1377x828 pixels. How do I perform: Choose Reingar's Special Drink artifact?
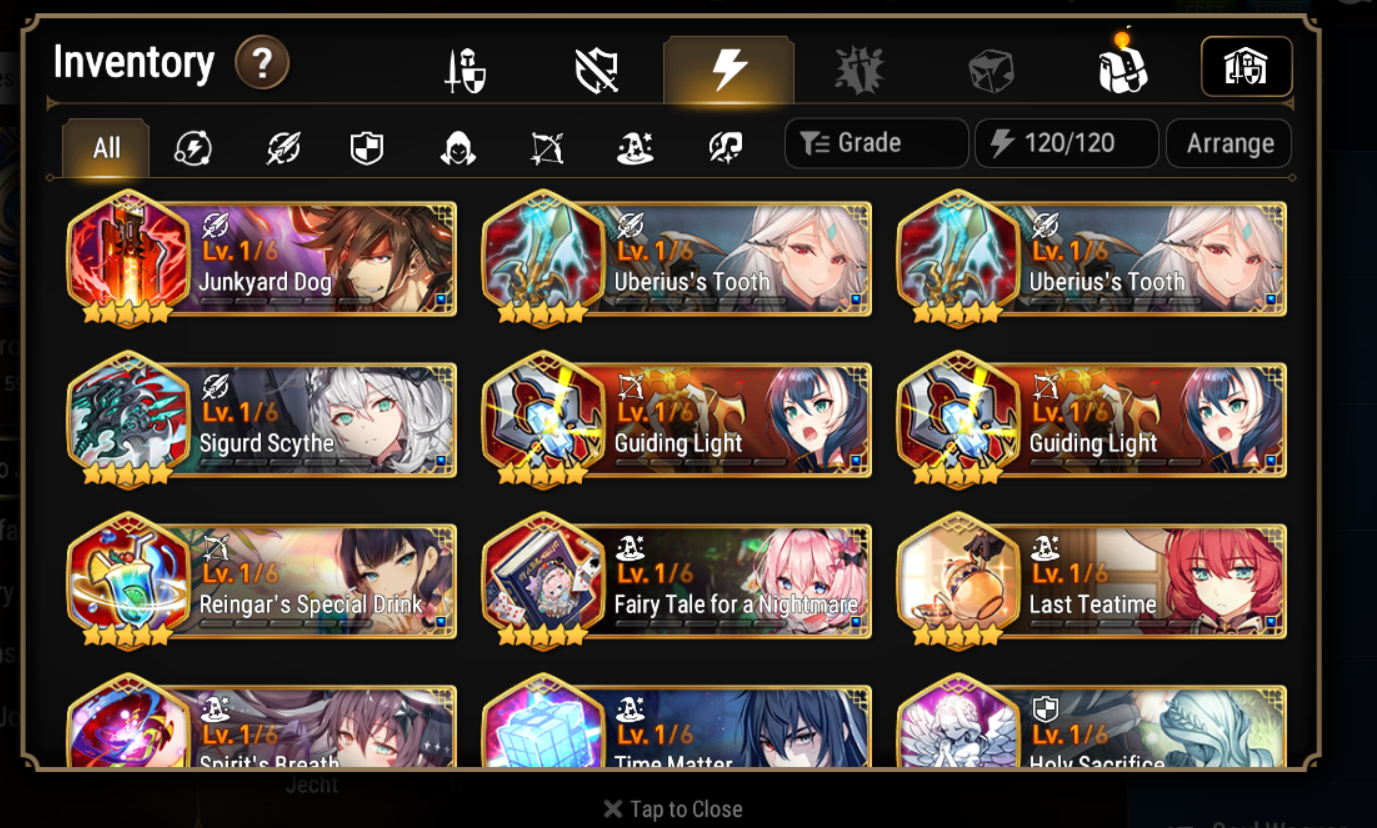coord(262,581)
